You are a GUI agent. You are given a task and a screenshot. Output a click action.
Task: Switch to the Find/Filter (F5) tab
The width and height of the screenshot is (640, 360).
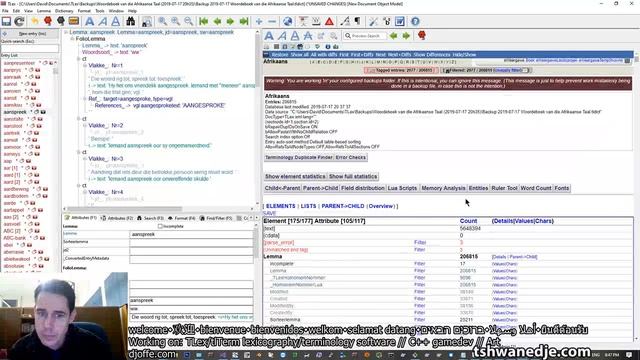[216, 218]
